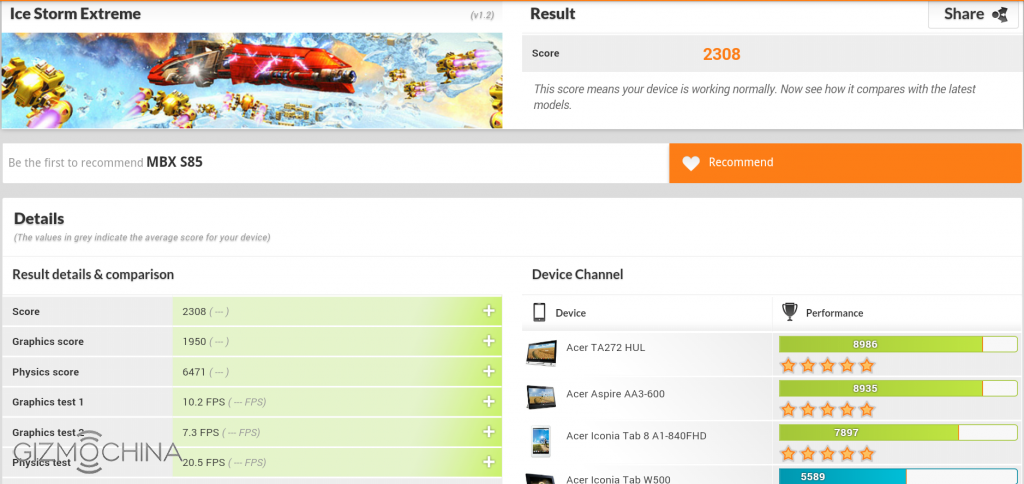
Task: Click the phone icon in Device header
Action: point(539,312)
